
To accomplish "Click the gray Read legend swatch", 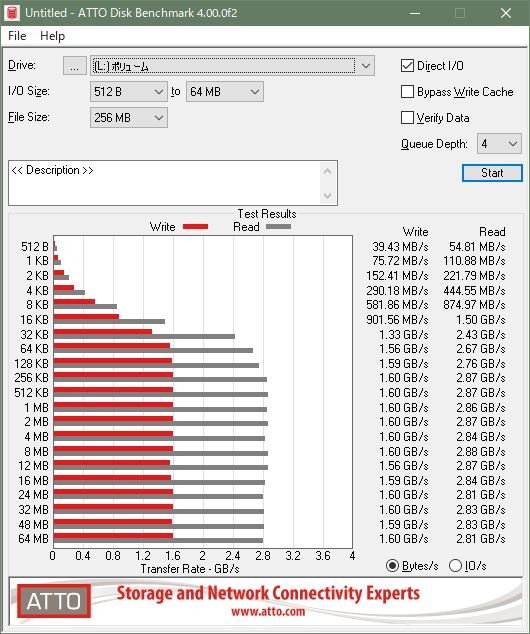I will pos(279,227).
